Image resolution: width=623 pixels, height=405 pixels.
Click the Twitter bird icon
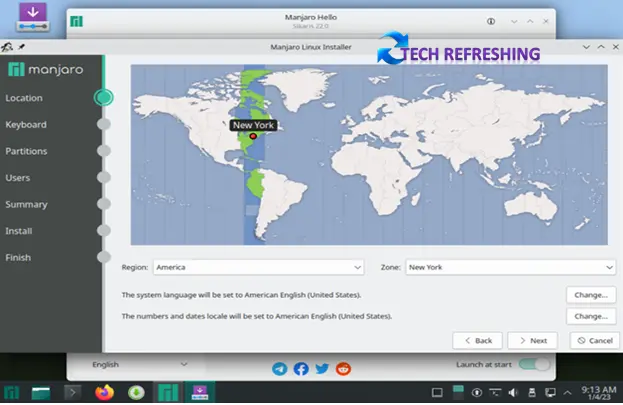(322, 369)
